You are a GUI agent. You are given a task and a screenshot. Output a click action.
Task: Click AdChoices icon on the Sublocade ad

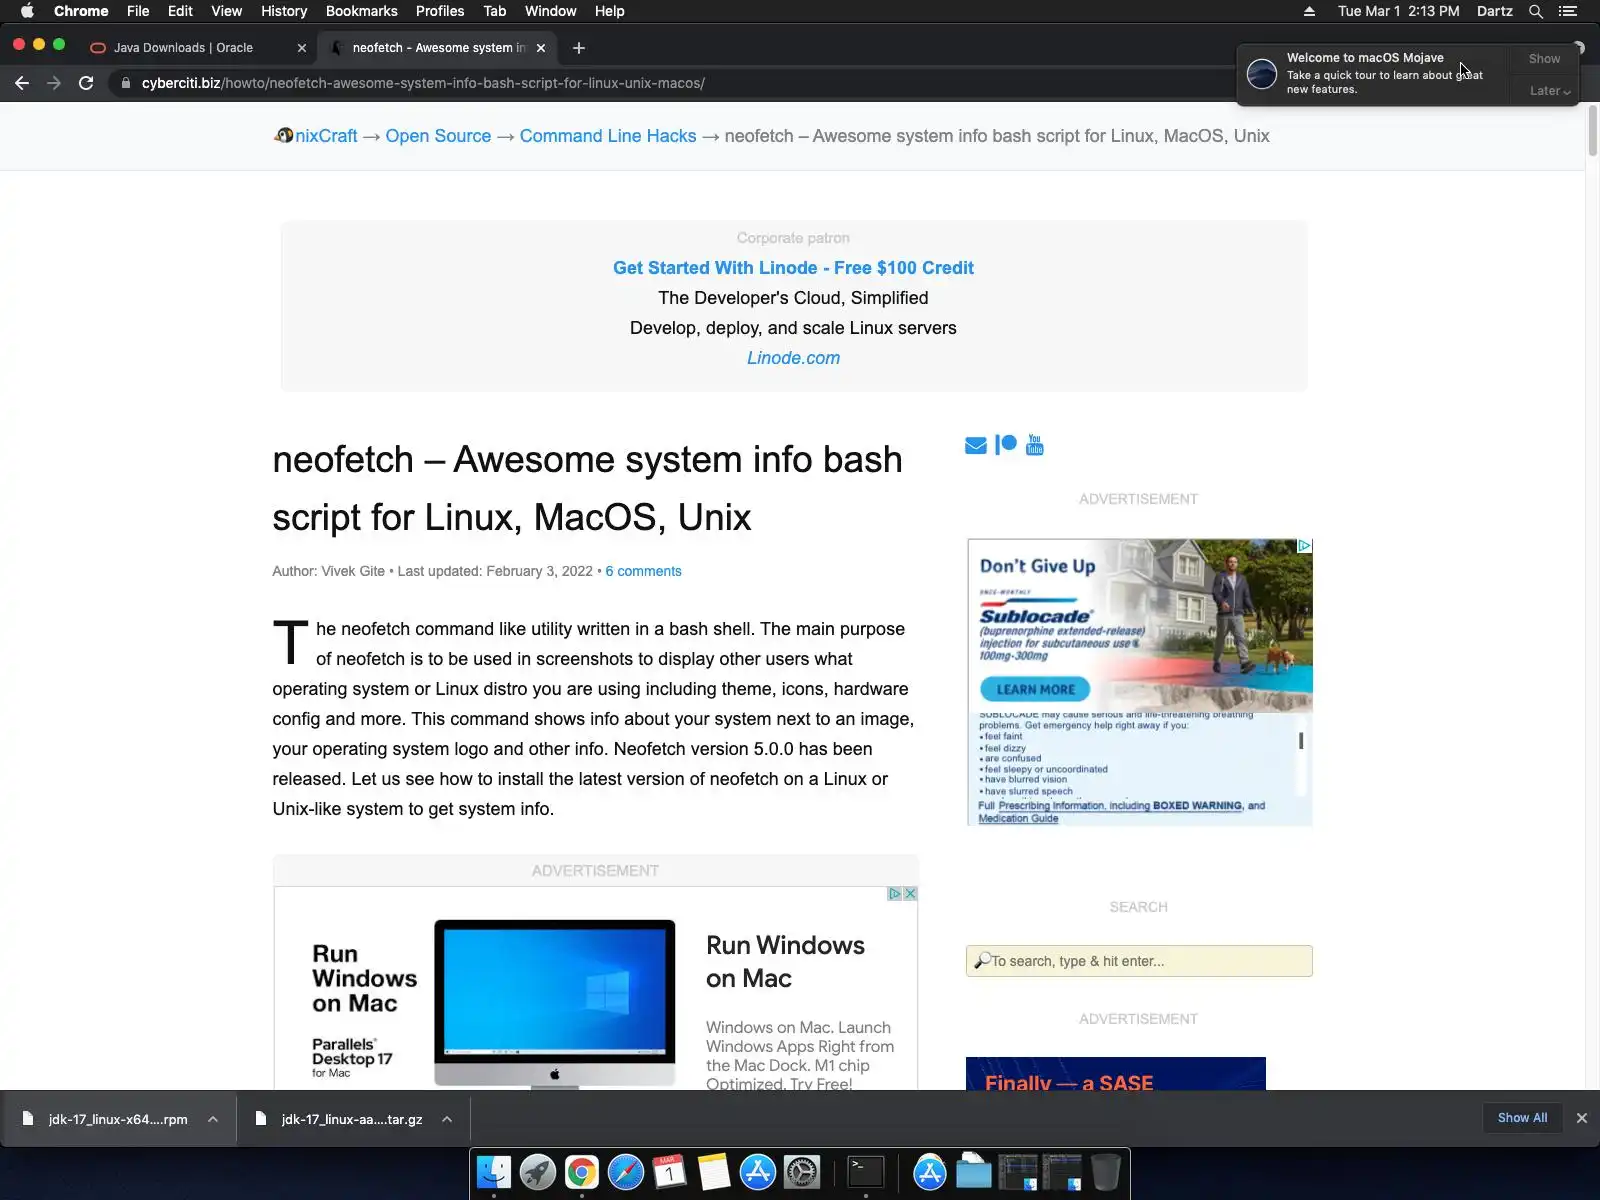(x=1304, y=546)
